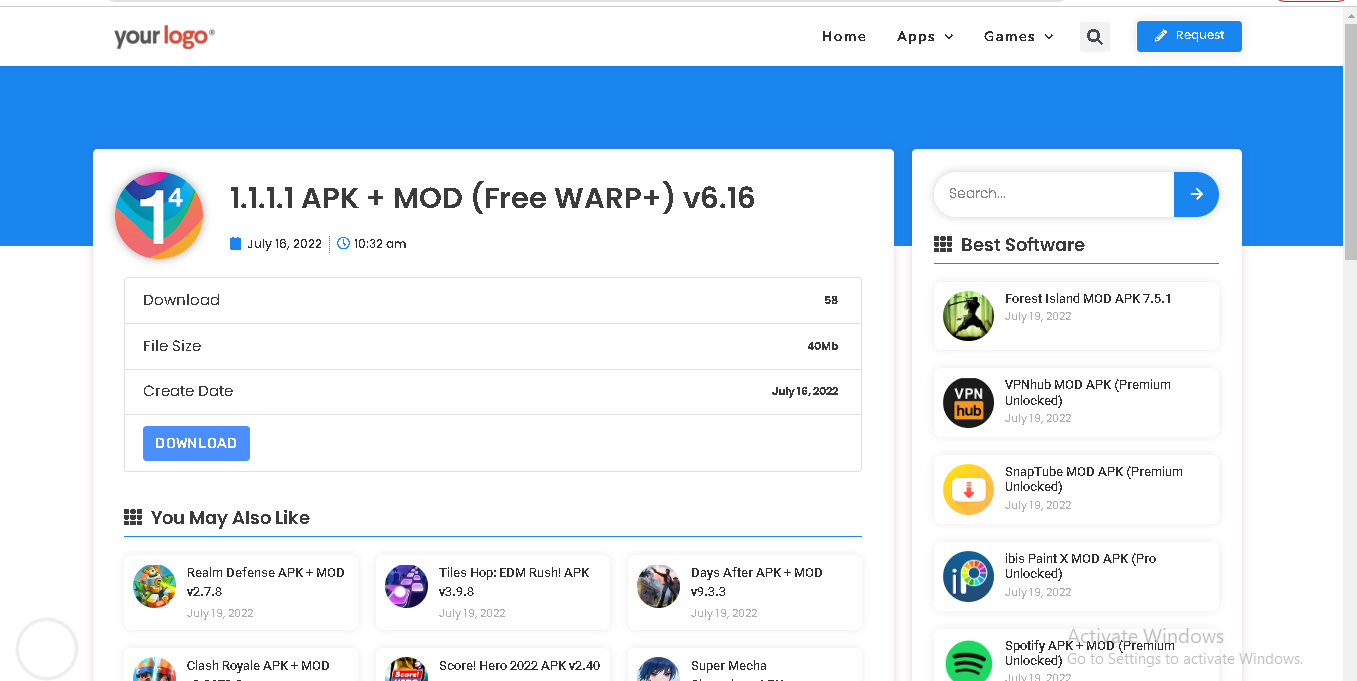This screenshot has height=681, width=1357.
Task: Expand the Apps dropdown menu
Action: point(925,37)
